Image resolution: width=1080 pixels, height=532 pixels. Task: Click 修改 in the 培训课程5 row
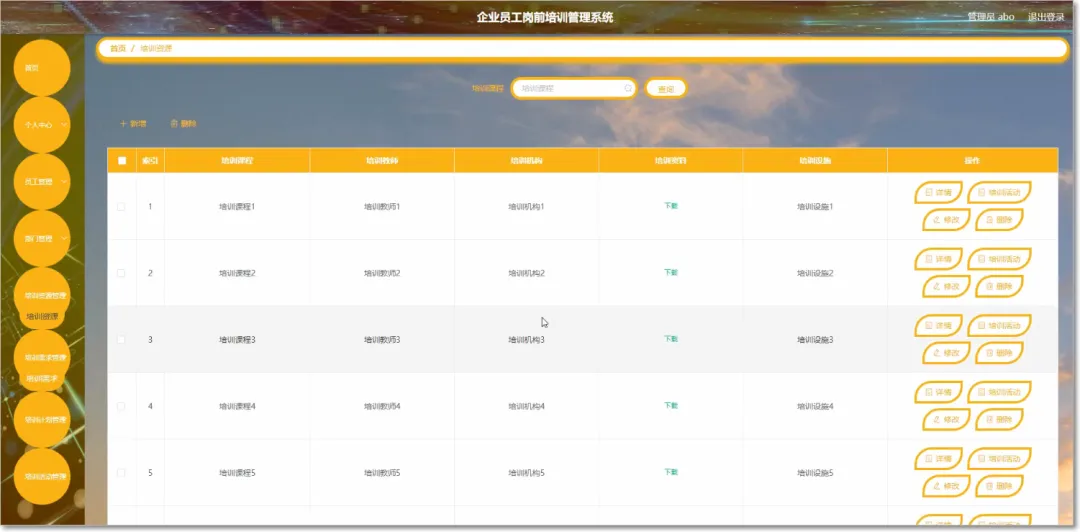[946, 486]
